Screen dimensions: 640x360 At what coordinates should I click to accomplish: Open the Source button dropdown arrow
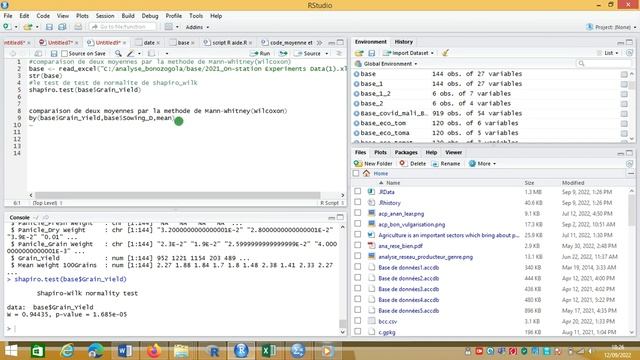click(327, 53)
